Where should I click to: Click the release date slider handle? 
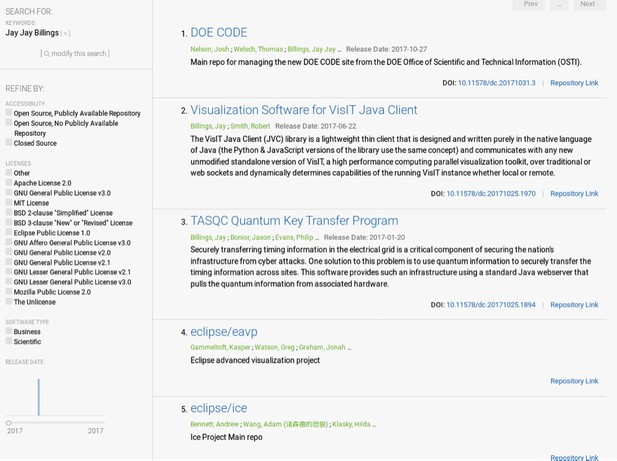pos(8,423)
